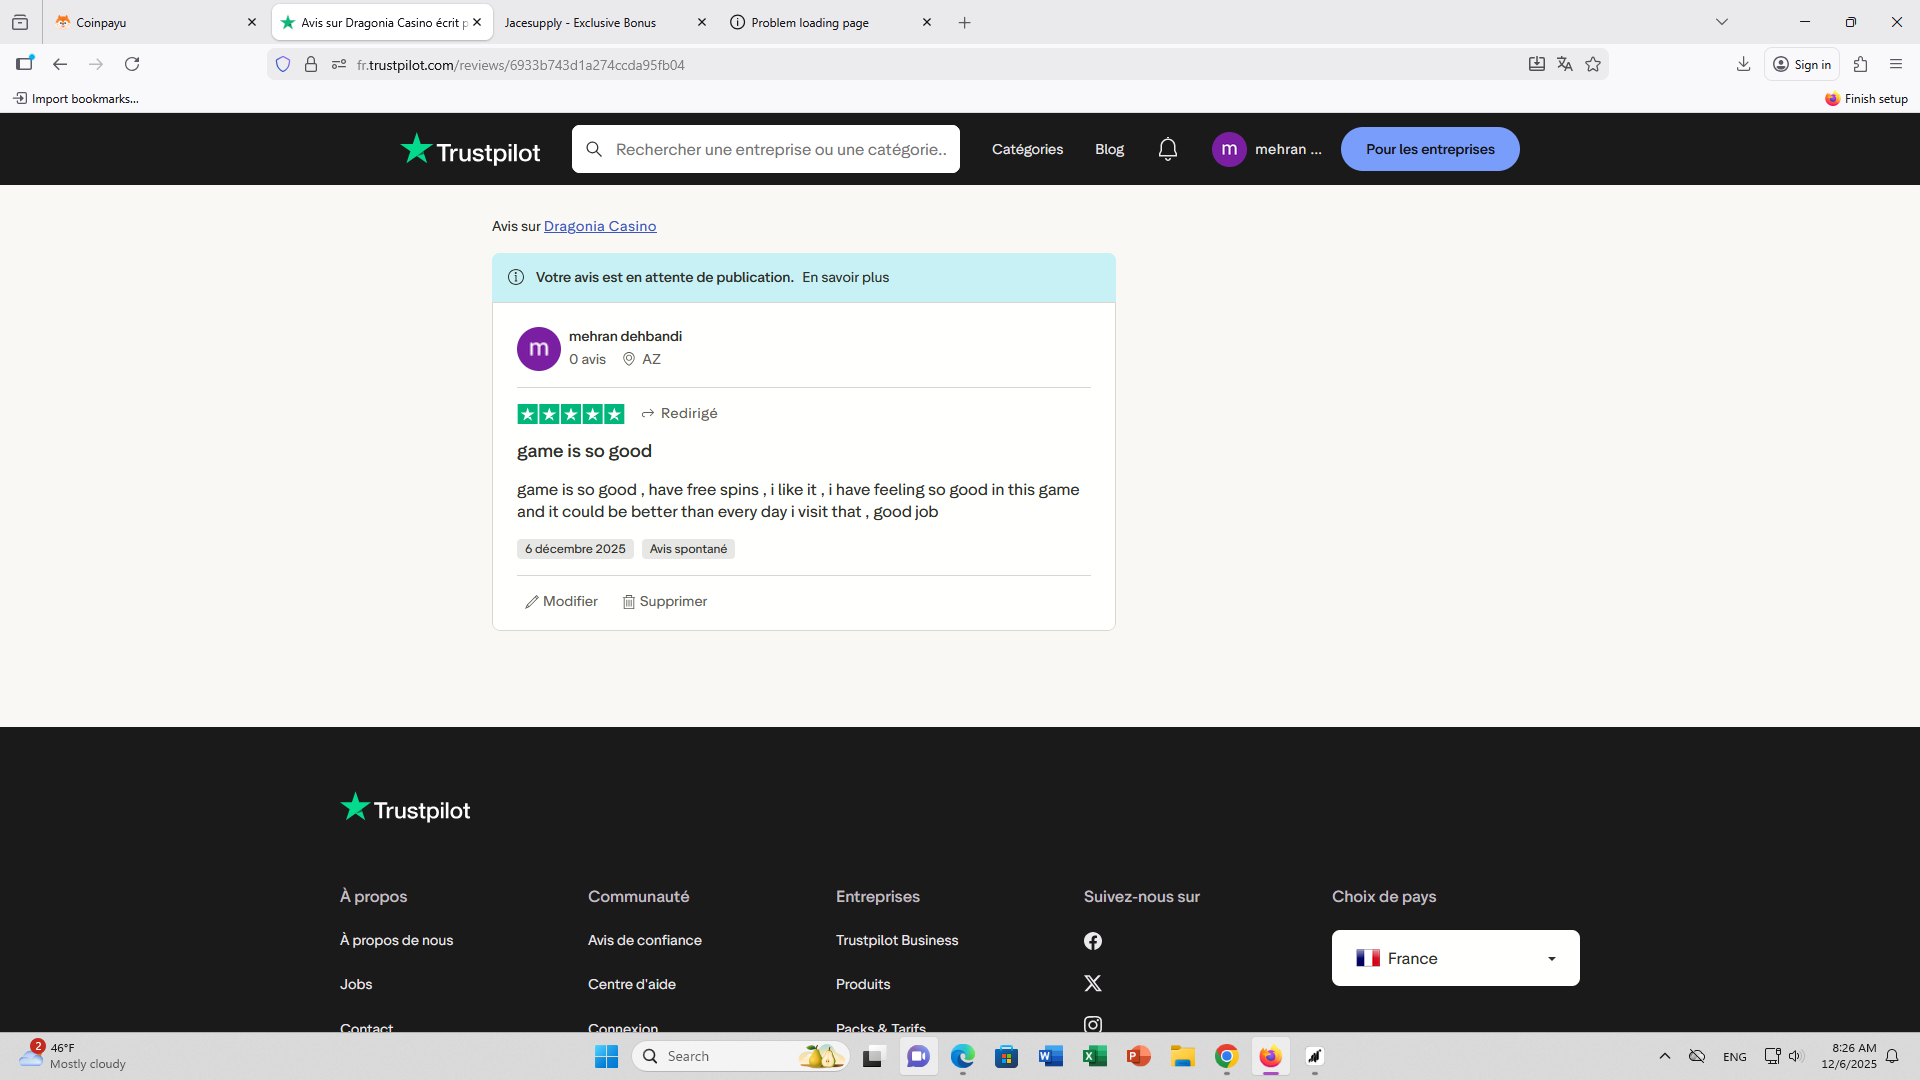Click the Pour les entreprises button
Screen dimensions: 1920x1080
pyautogui.click(x=1429, y=149)
